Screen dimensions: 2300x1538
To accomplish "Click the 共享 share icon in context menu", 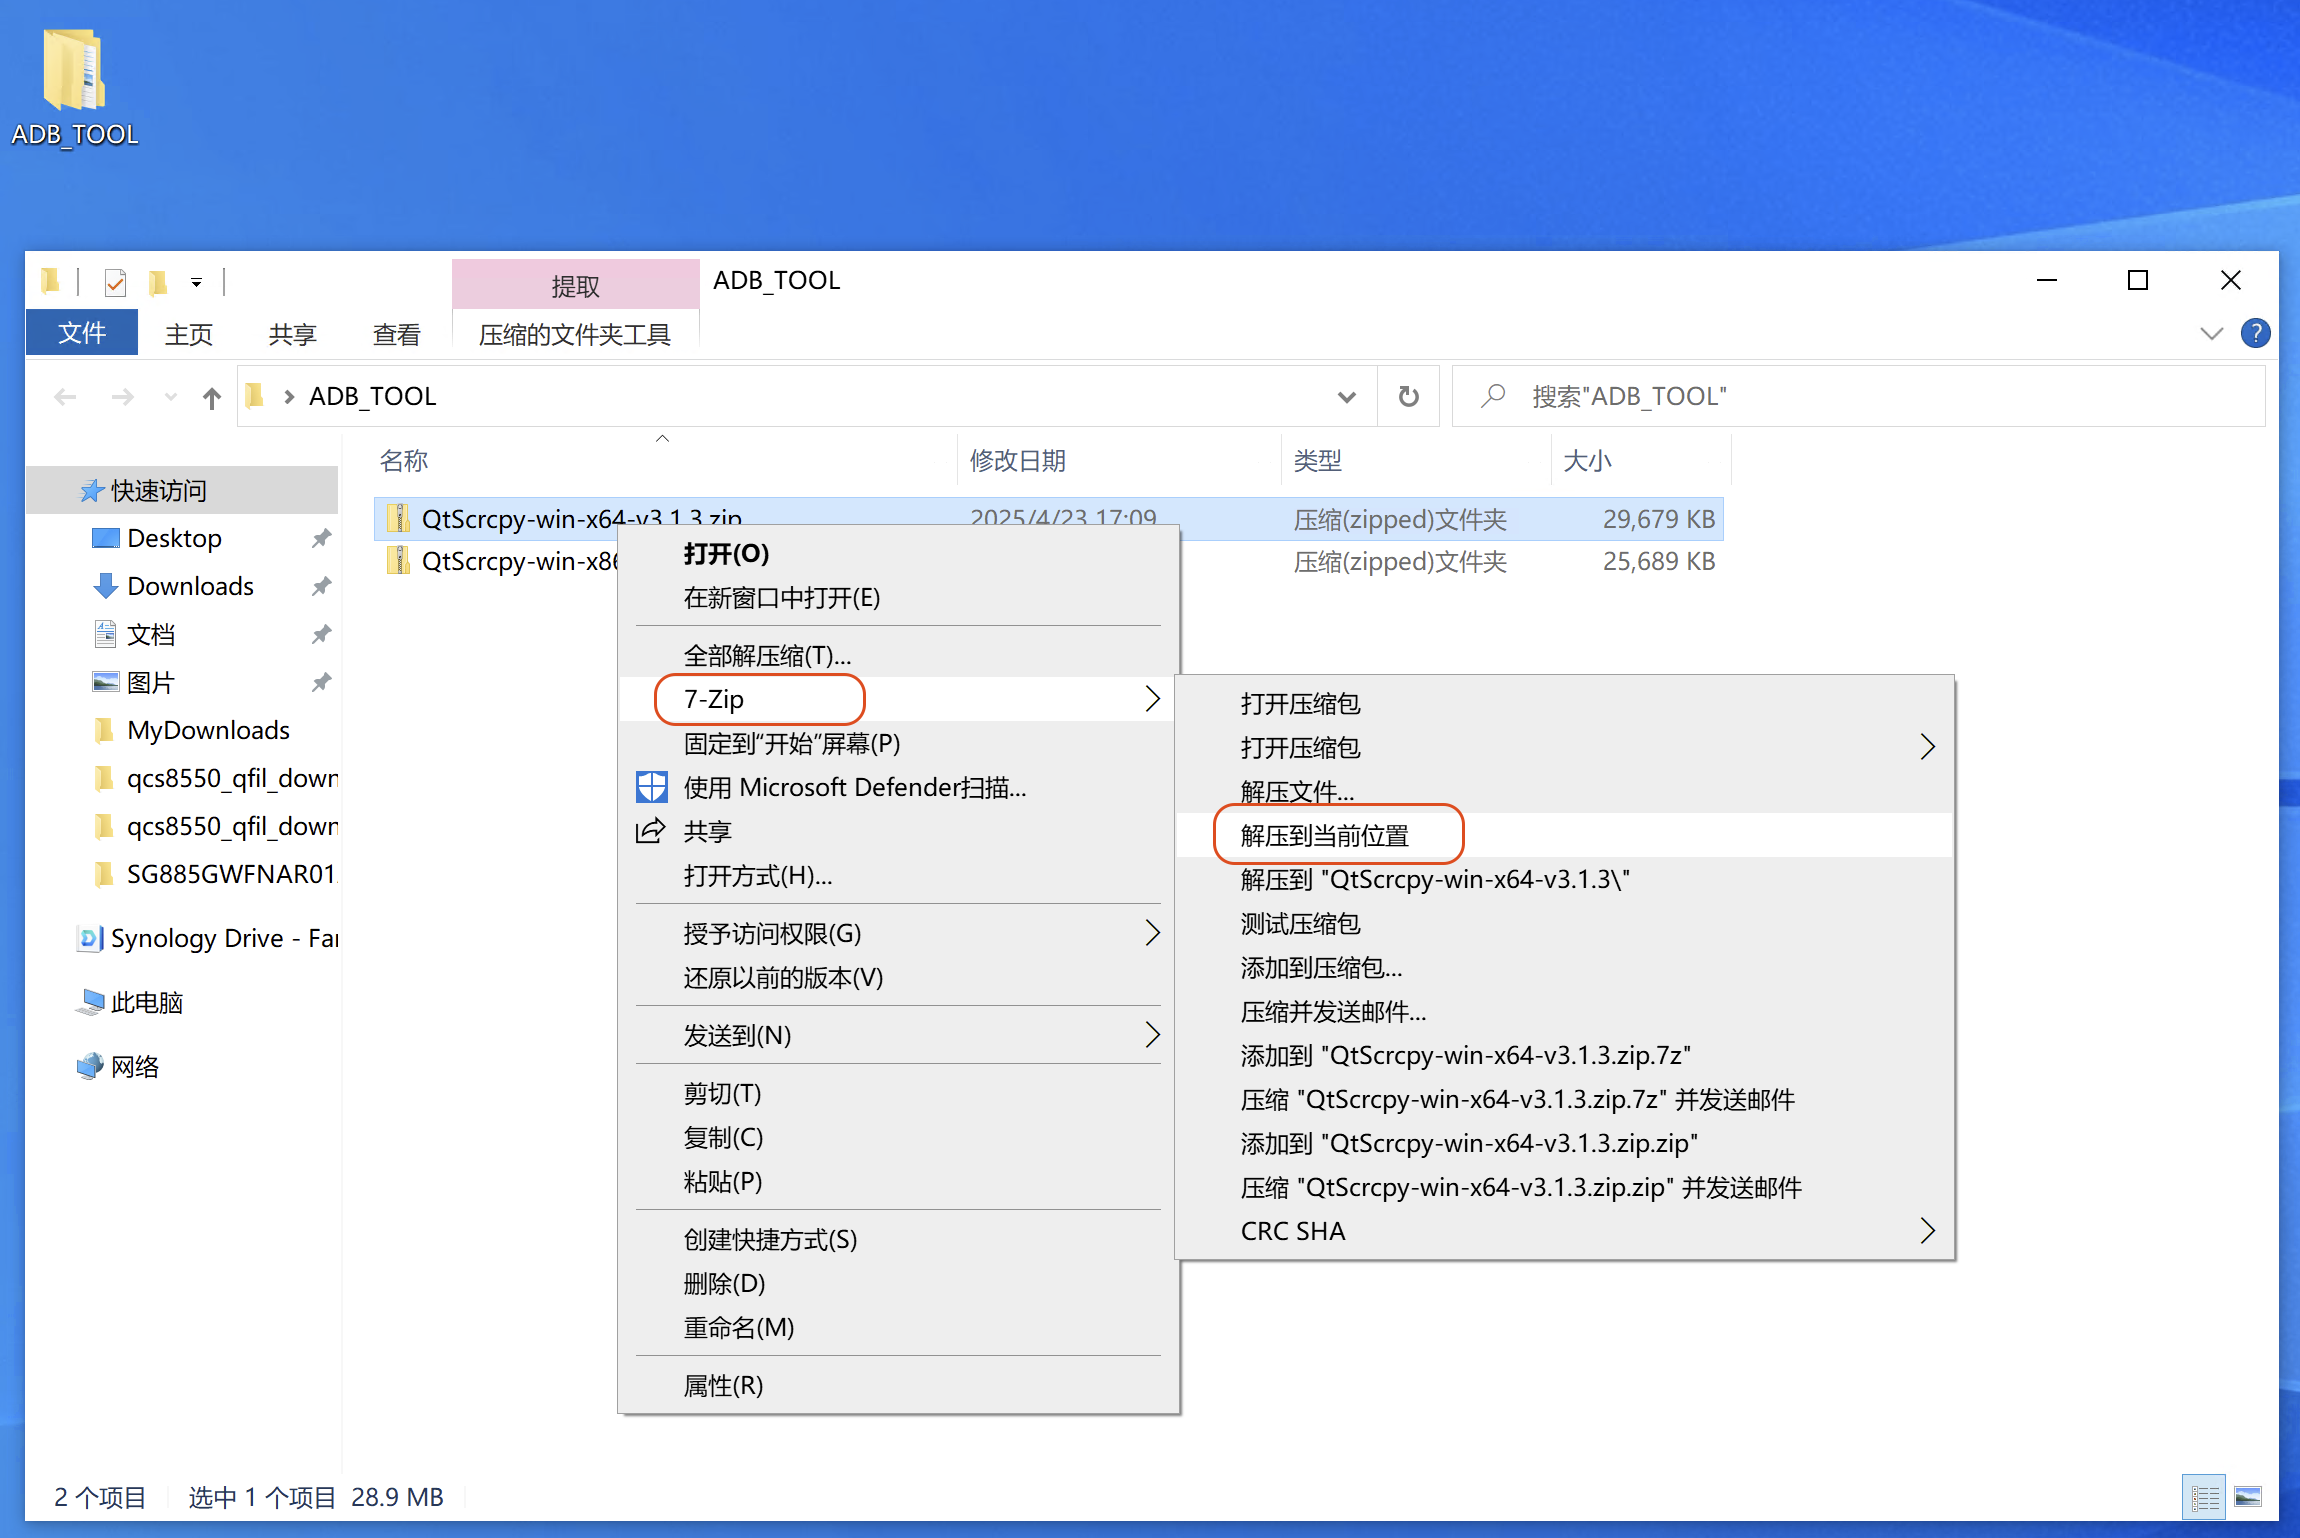I will point(651,831).
